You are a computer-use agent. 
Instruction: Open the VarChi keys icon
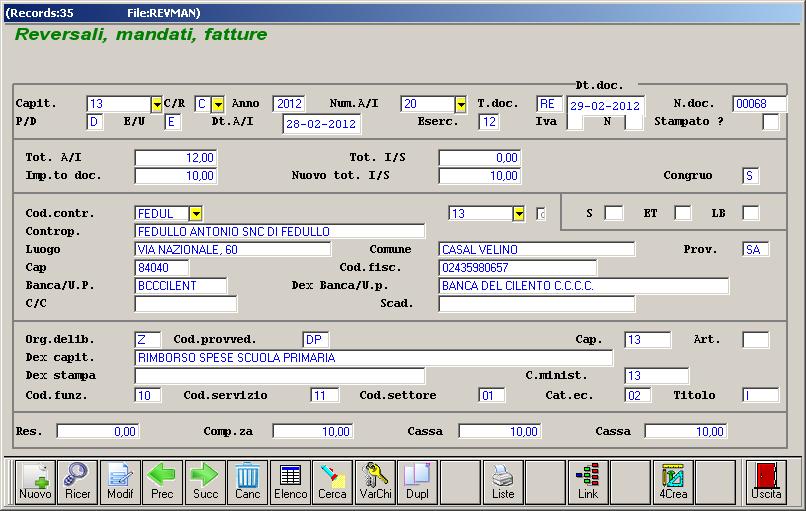(375, 482)
